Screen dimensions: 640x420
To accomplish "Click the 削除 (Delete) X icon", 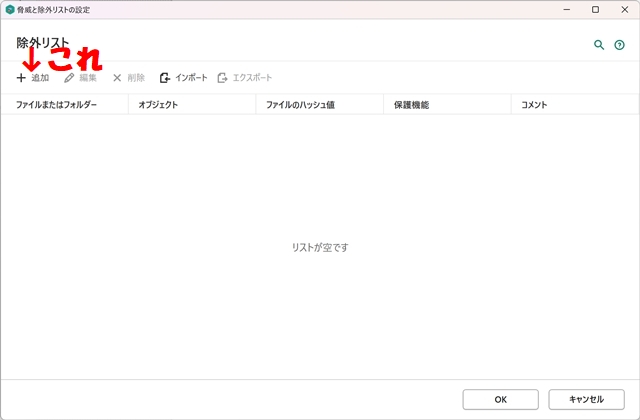I will tap(117, 77).
